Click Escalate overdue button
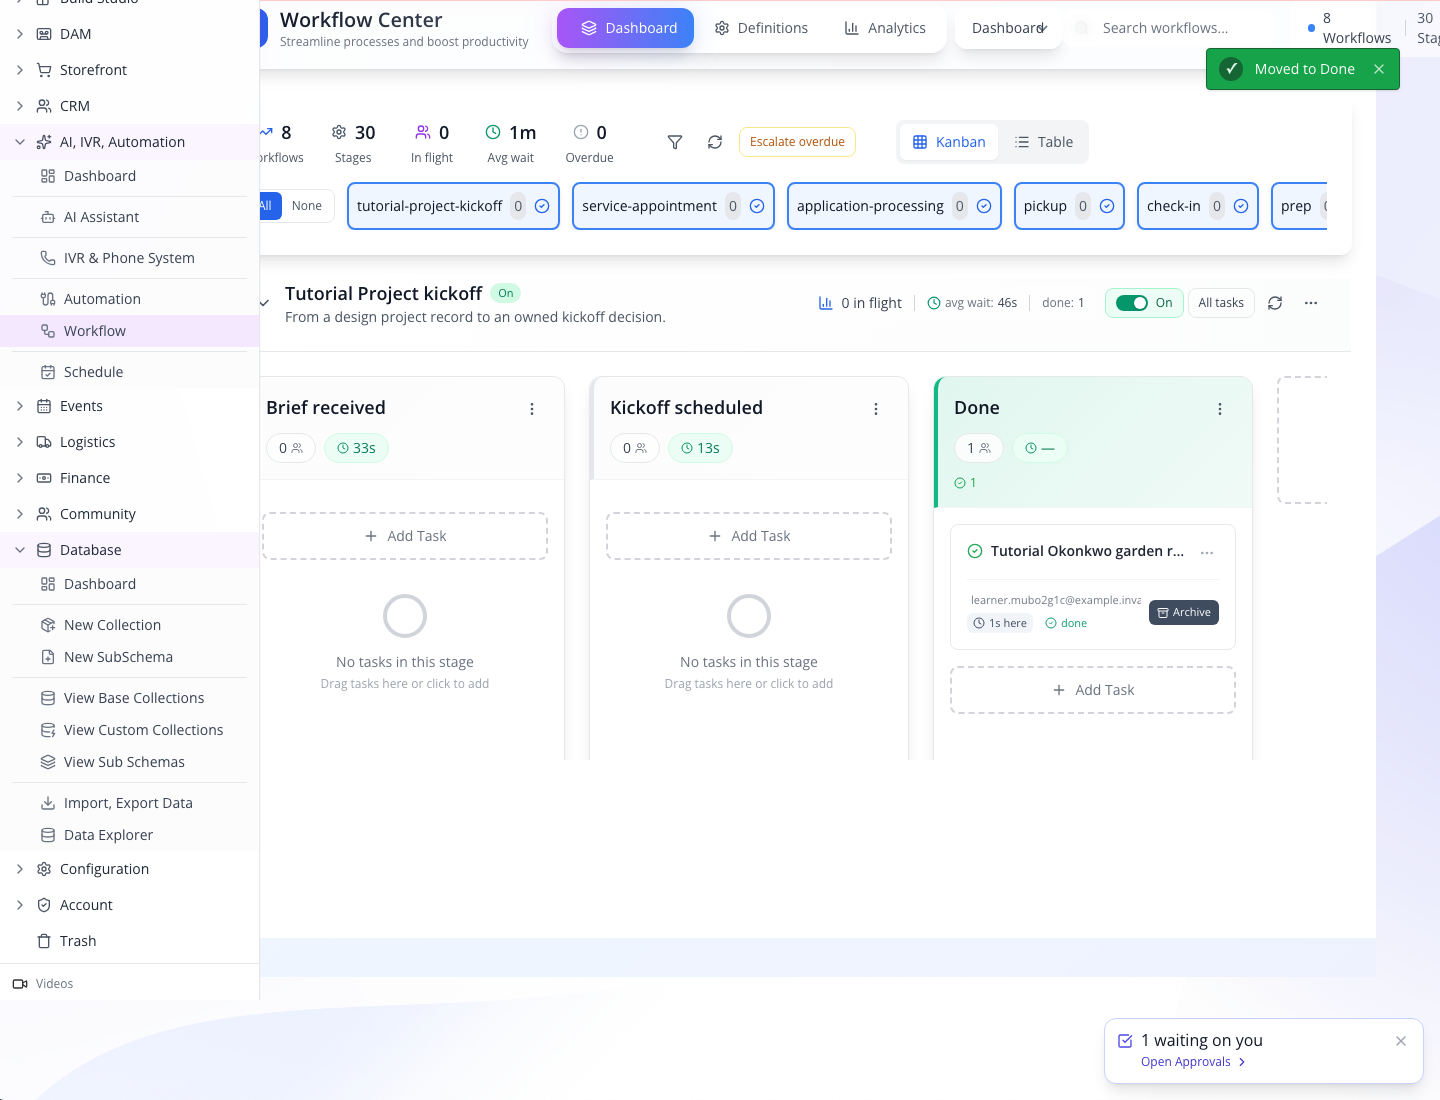The width and height of the screenshot is (1440, 1100). (797, 142)
